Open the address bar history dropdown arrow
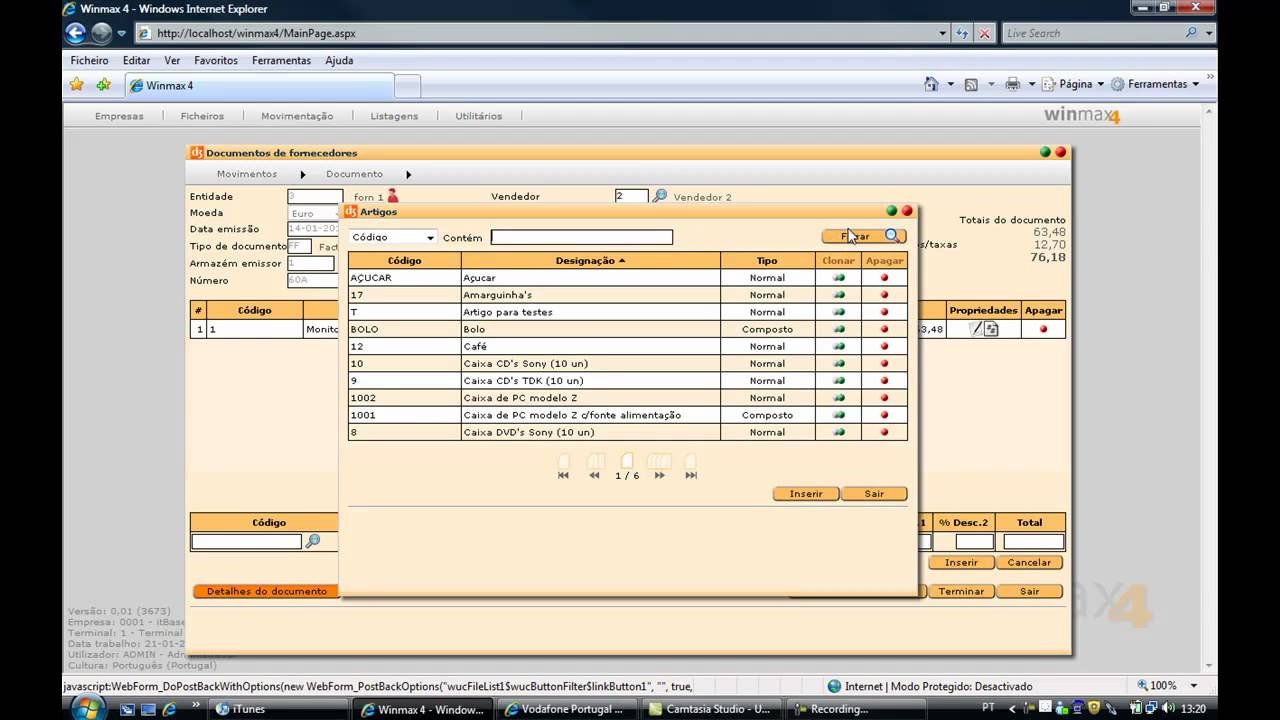This screenshot has height=720, width=1280. coord(941,33)
